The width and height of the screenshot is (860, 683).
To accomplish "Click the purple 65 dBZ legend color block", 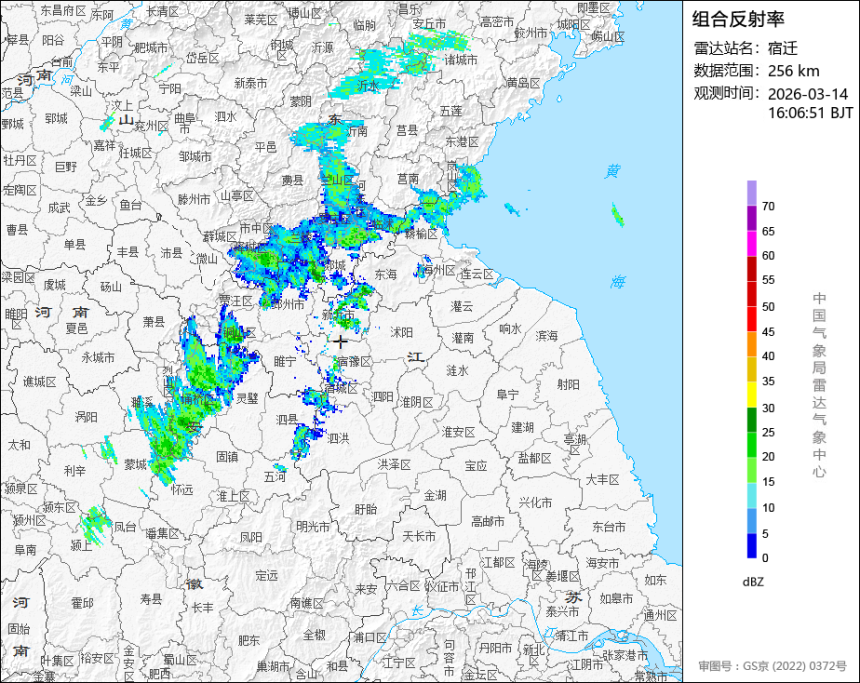I will click(x=751, y=218).
